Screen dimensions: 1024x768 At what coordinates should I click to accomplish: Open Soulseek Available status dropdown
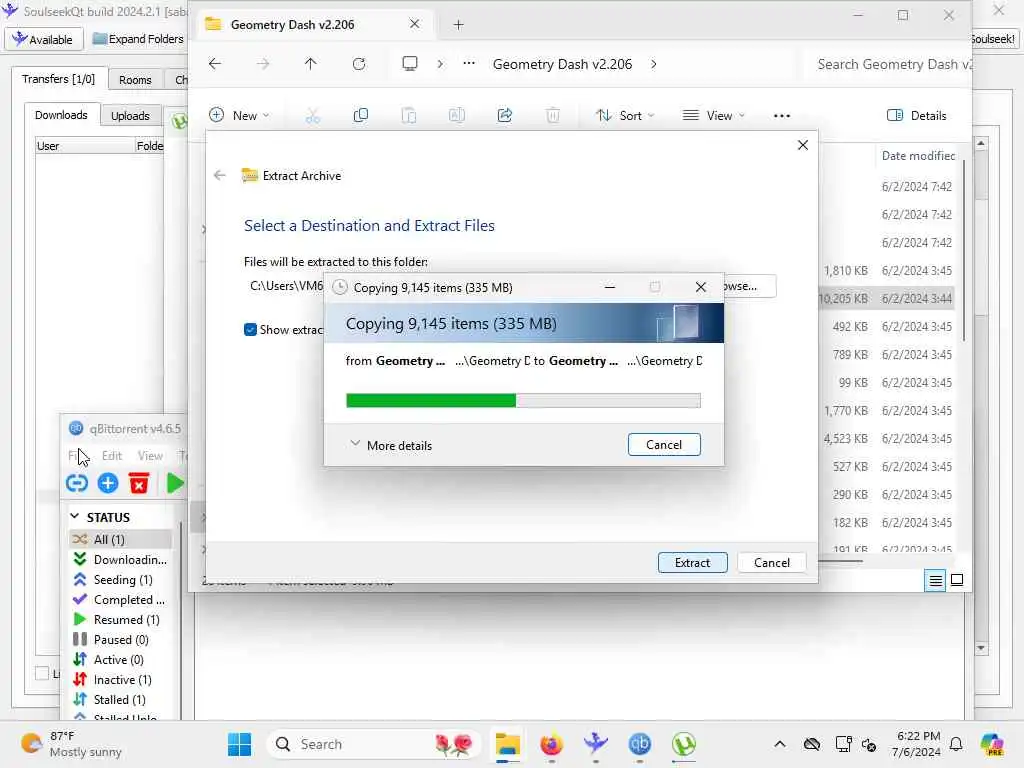[x=44, y=39]
